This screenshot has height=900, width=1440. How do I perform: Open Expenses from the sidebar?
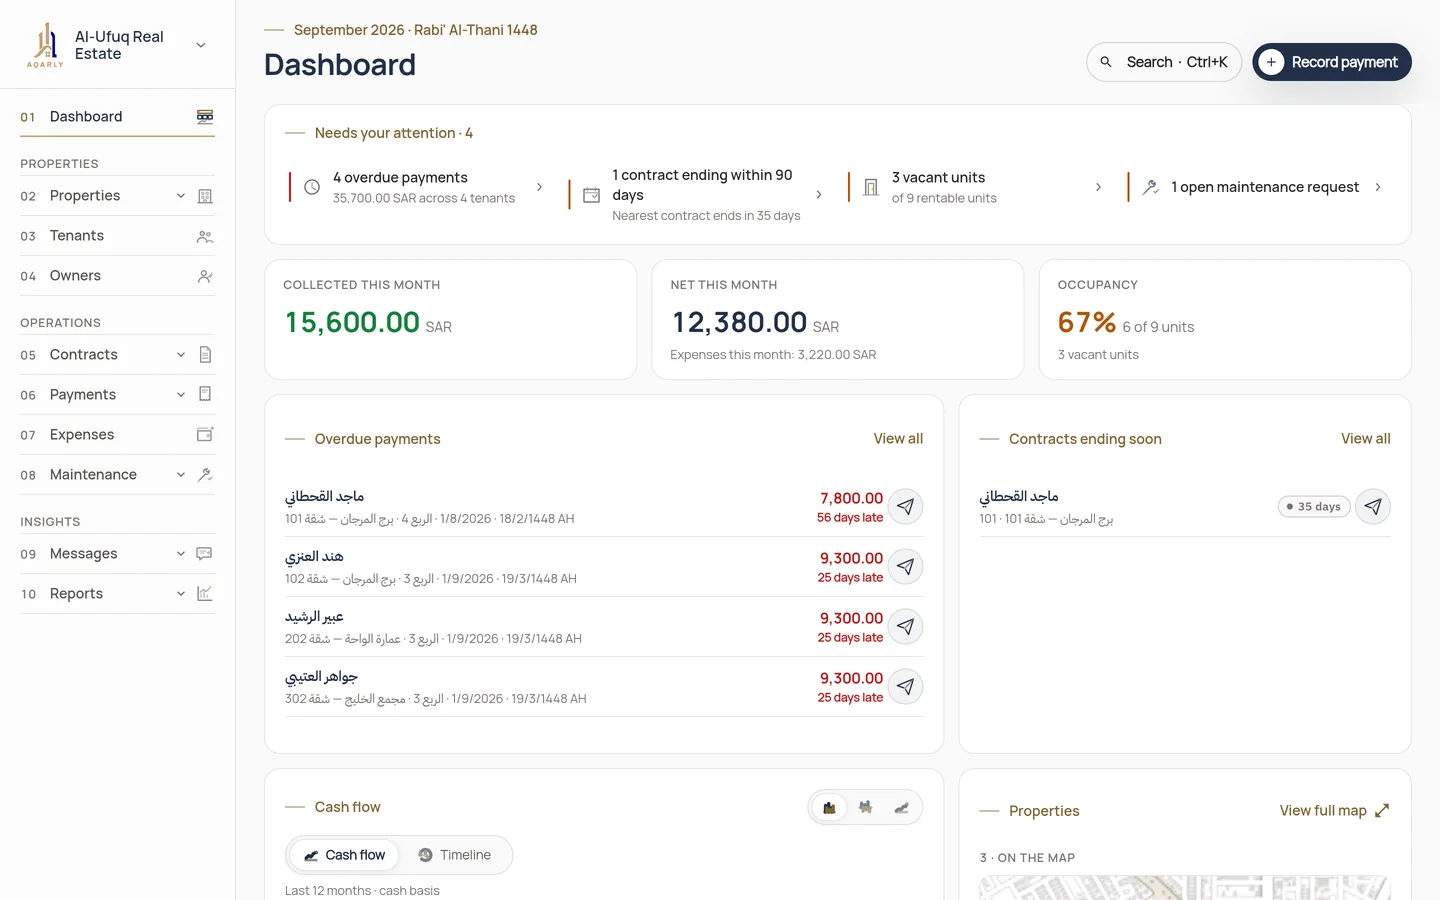(117, 435)
